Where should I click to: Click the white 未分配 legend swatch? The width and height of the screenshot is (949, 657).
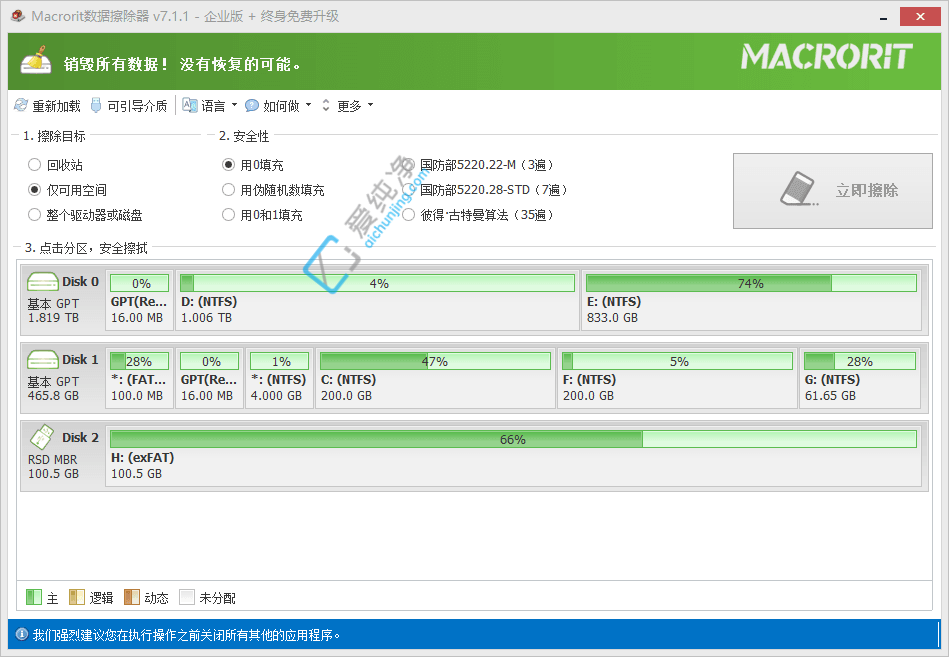(187, 597)
